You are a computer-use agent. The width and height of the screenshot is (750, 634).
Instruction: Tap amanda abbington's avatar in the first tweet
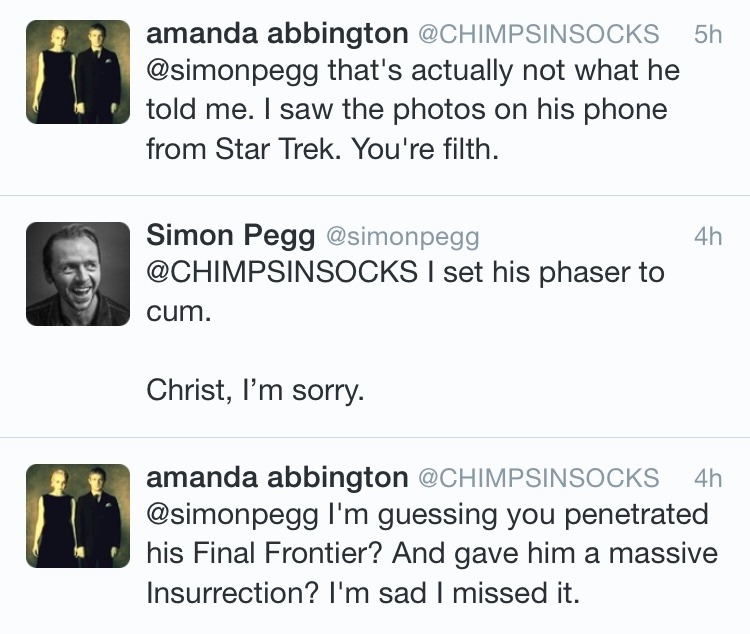tap(77, 72)
